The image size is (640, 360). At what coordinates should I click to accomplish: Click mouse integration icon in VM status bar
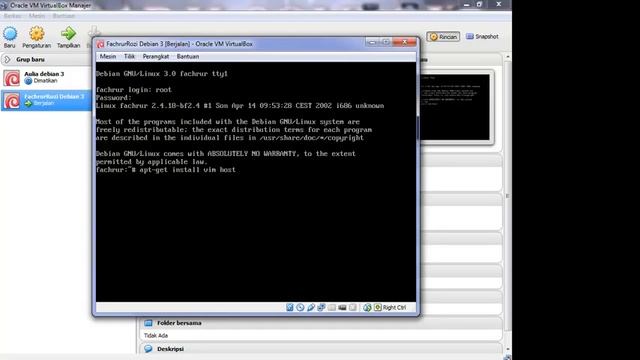click(367, 307)
